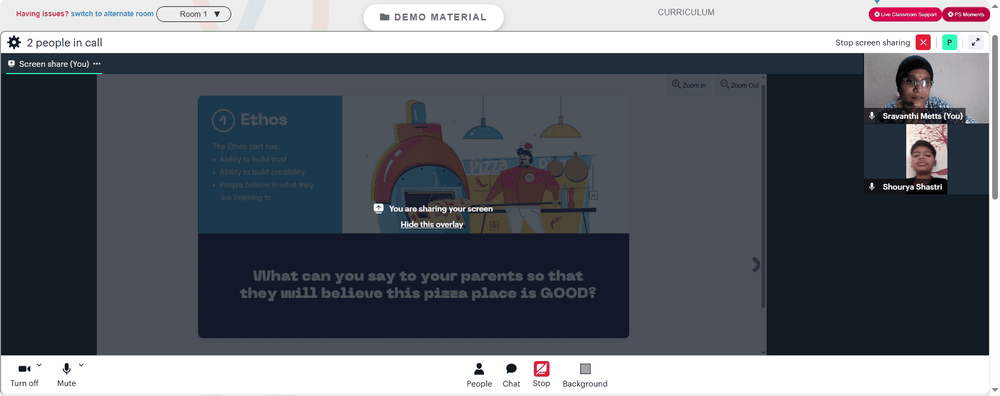The width and height of the screenshot is (1000, 396).
Task: Open the Chat panel
Action: [511, 375]
